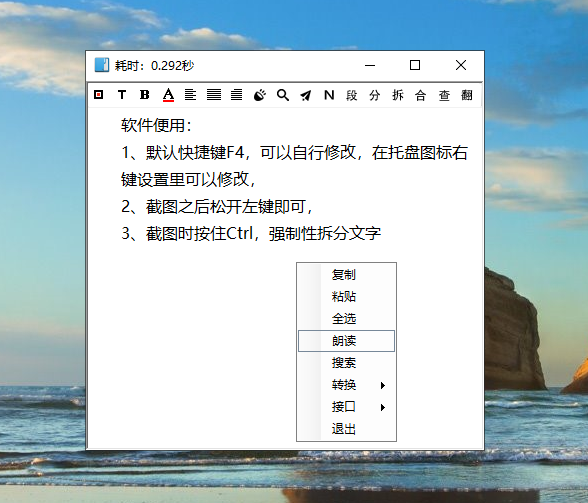Select the T text font tool

point(122,95)
